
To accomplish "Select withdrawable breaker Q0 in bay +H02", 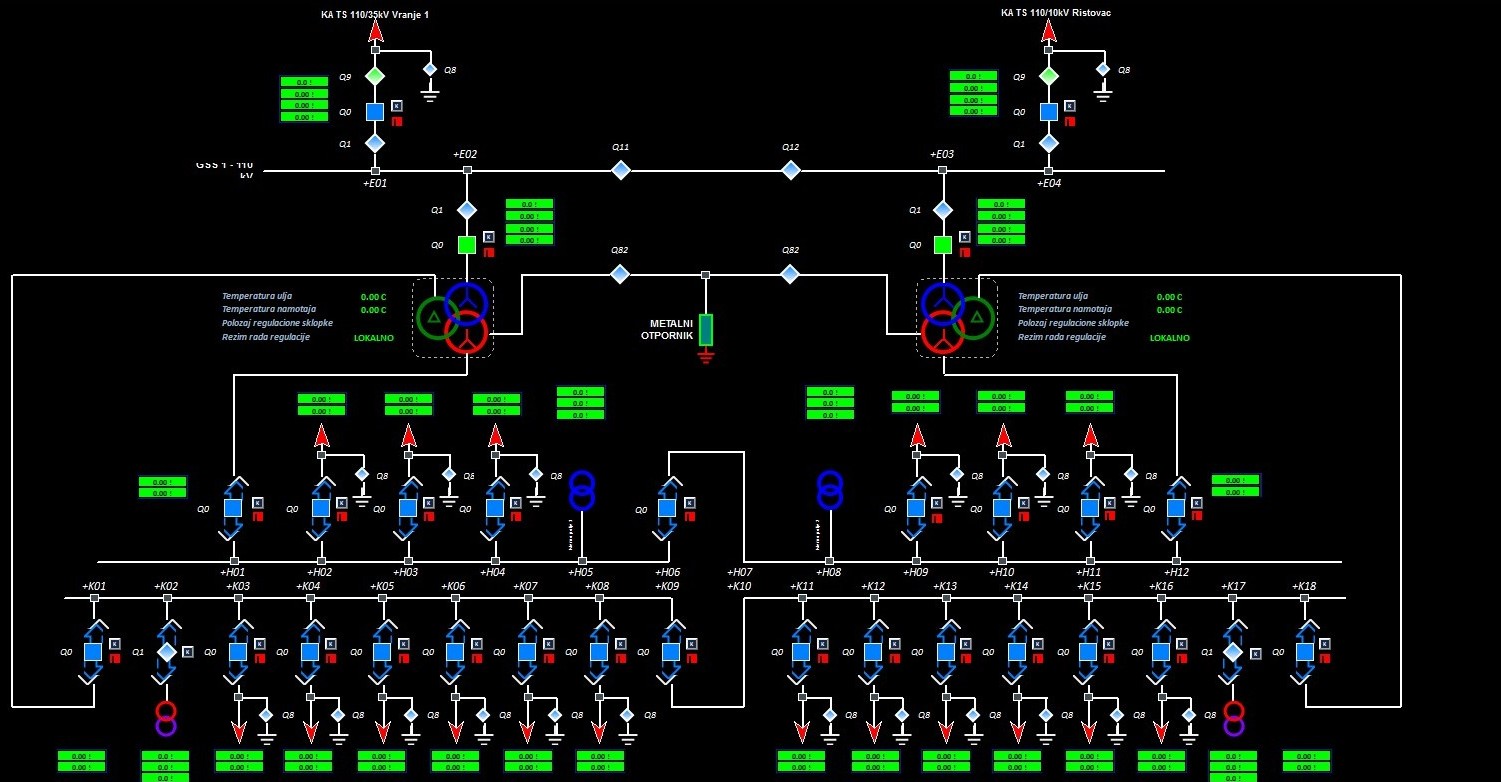I will click(x=321, y=508).
